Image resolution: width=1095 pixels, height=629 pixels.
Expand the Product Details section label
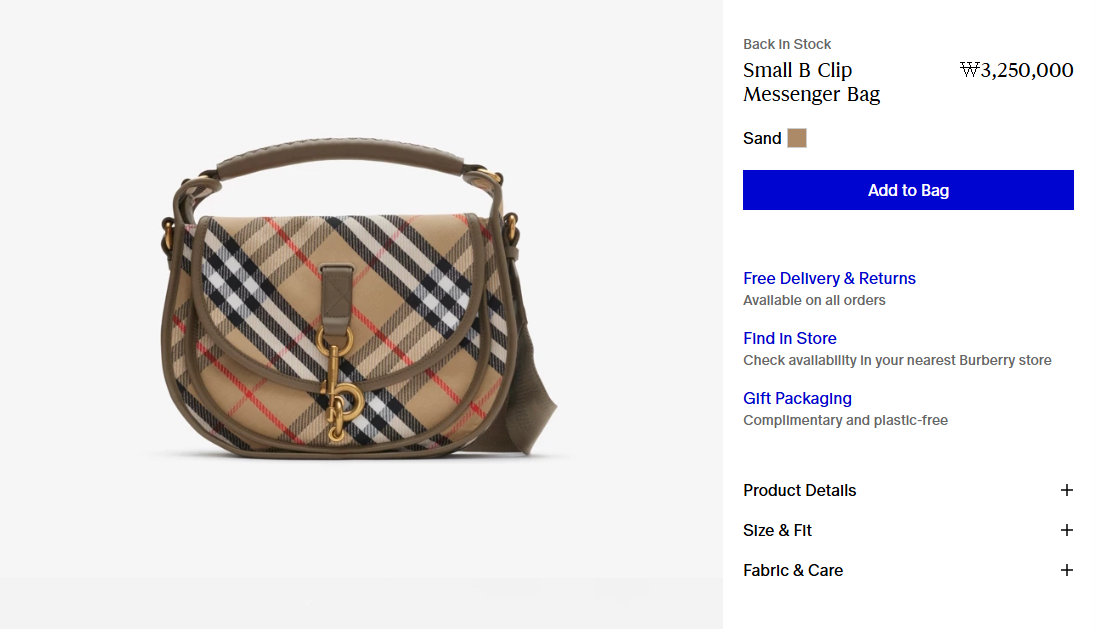[x=799, y=490]
